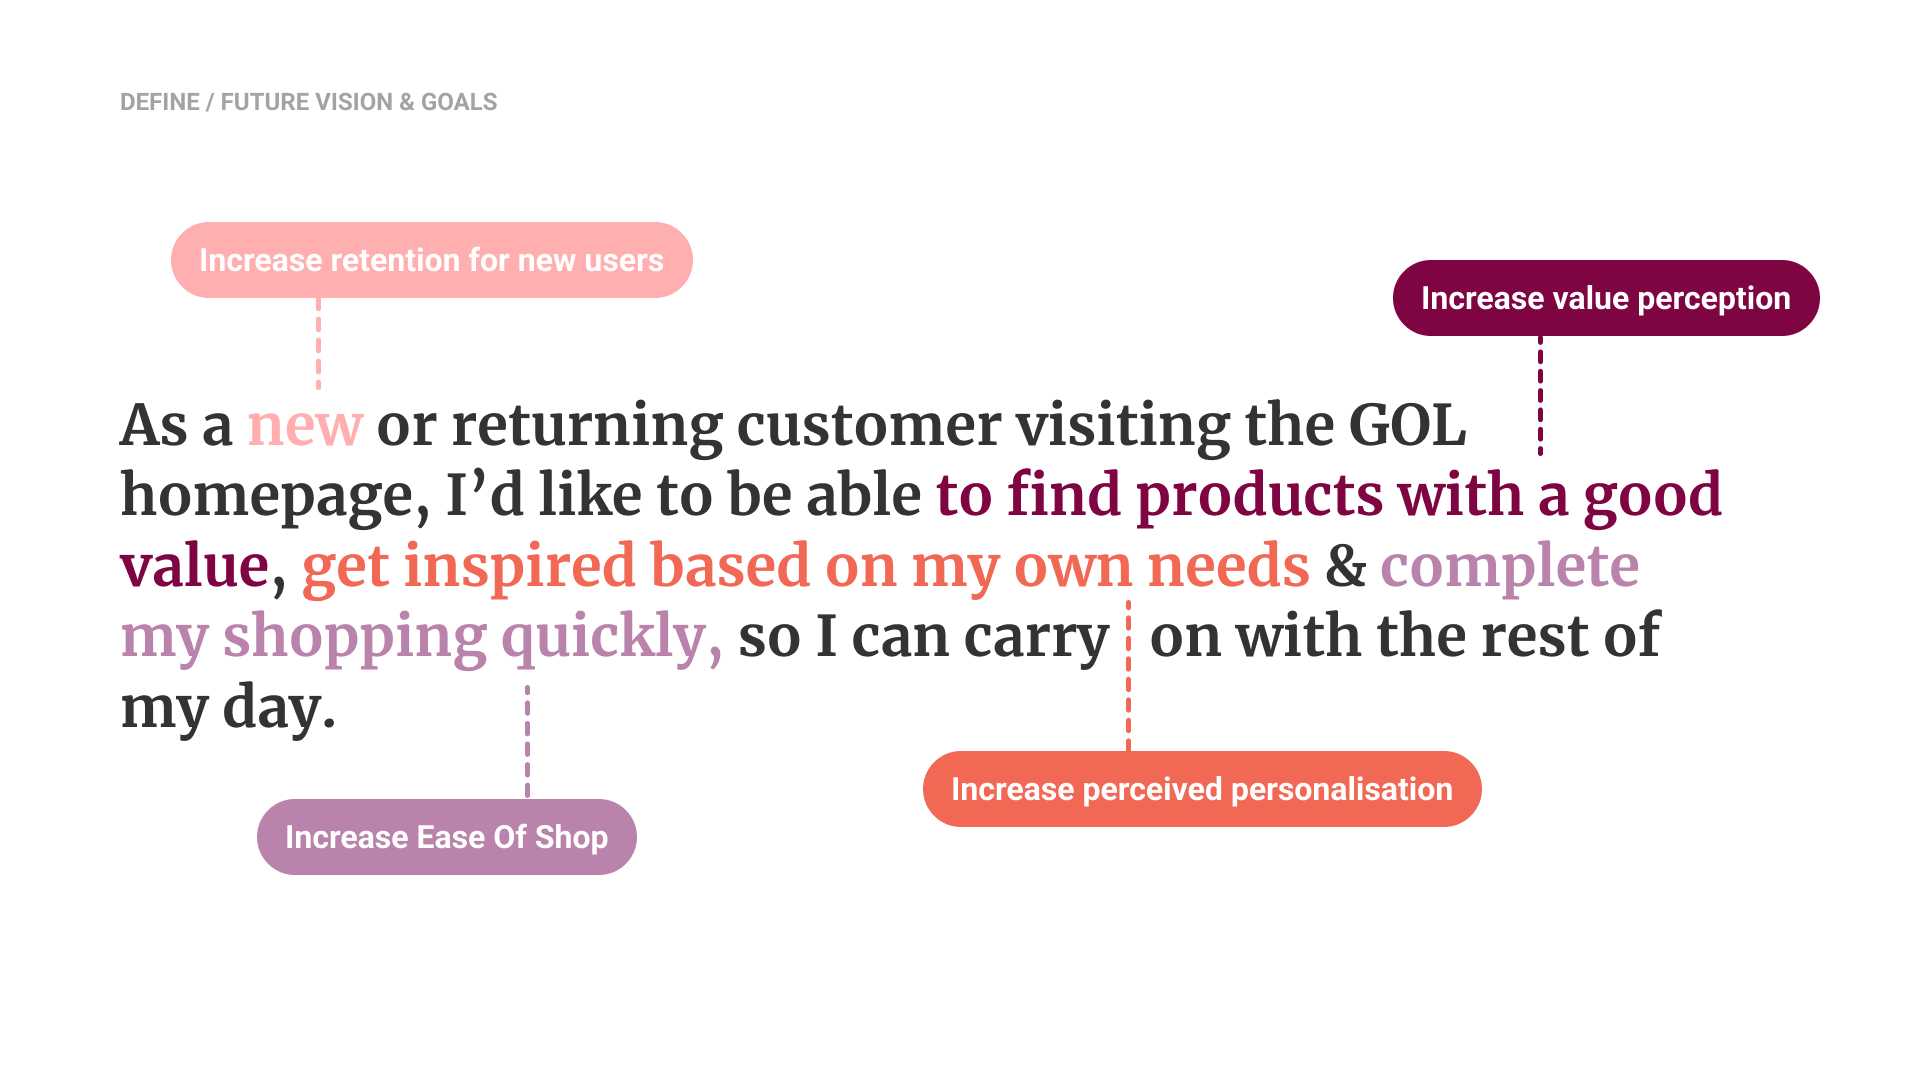Click the pink highlighted word 'new'
The height and width of the screenshot is (1080, 1920).
[x=305, y=426]
